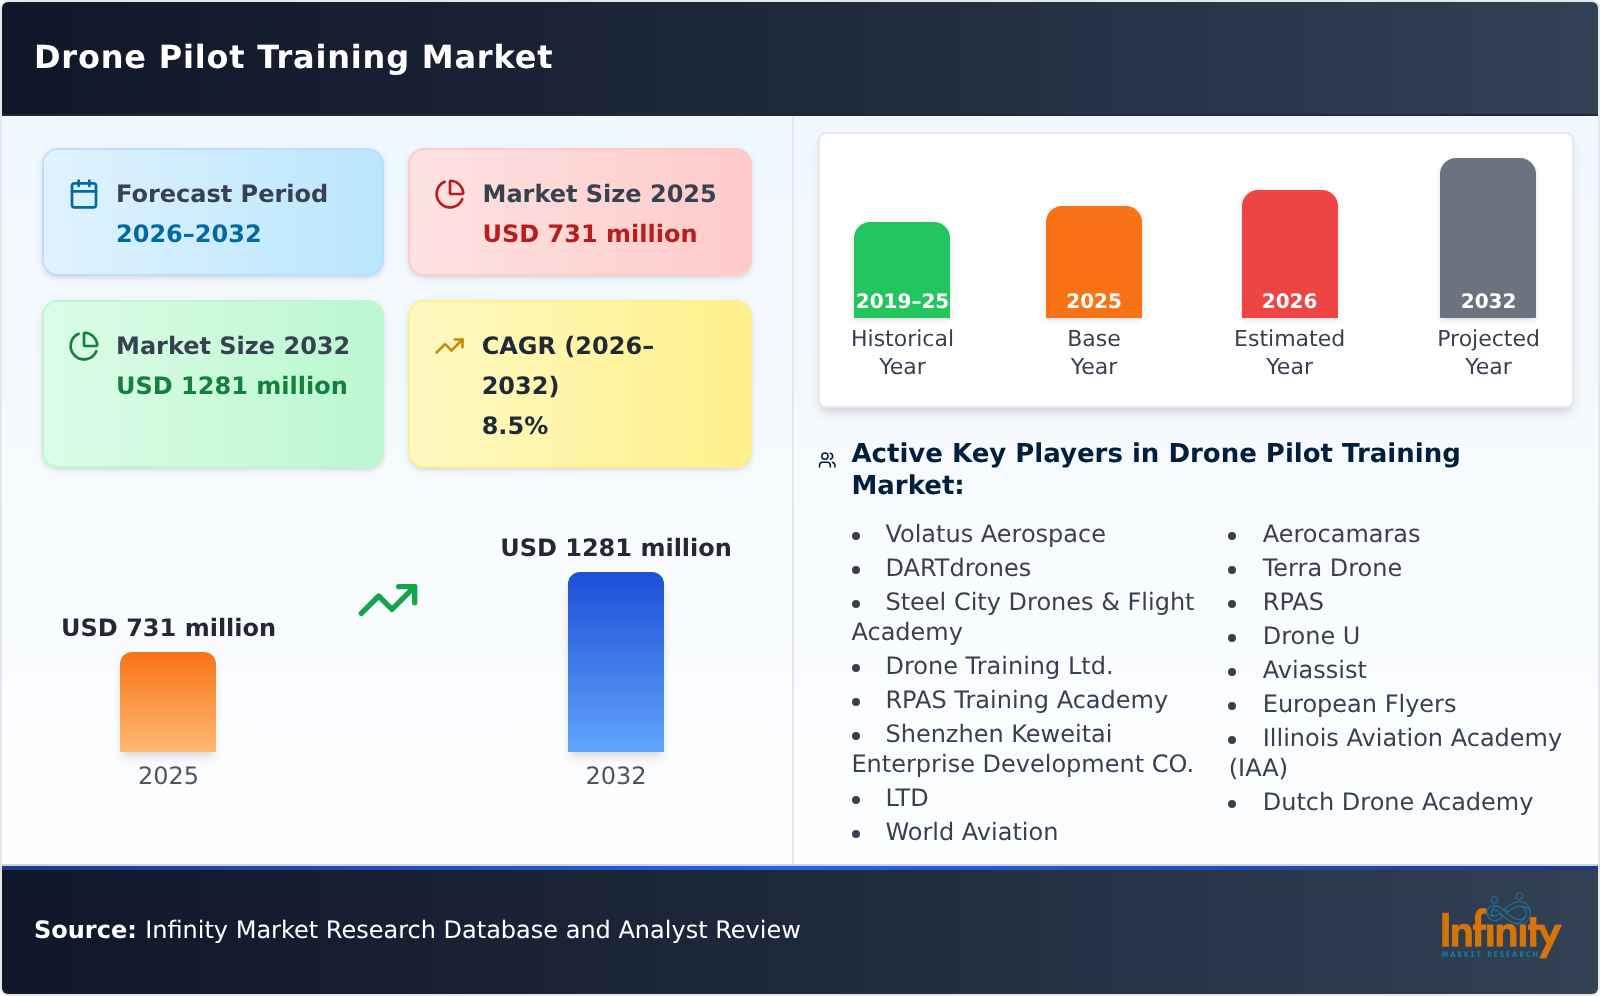Open the Market Size 2025 card

pyautogui.click(x=578, y=211)
